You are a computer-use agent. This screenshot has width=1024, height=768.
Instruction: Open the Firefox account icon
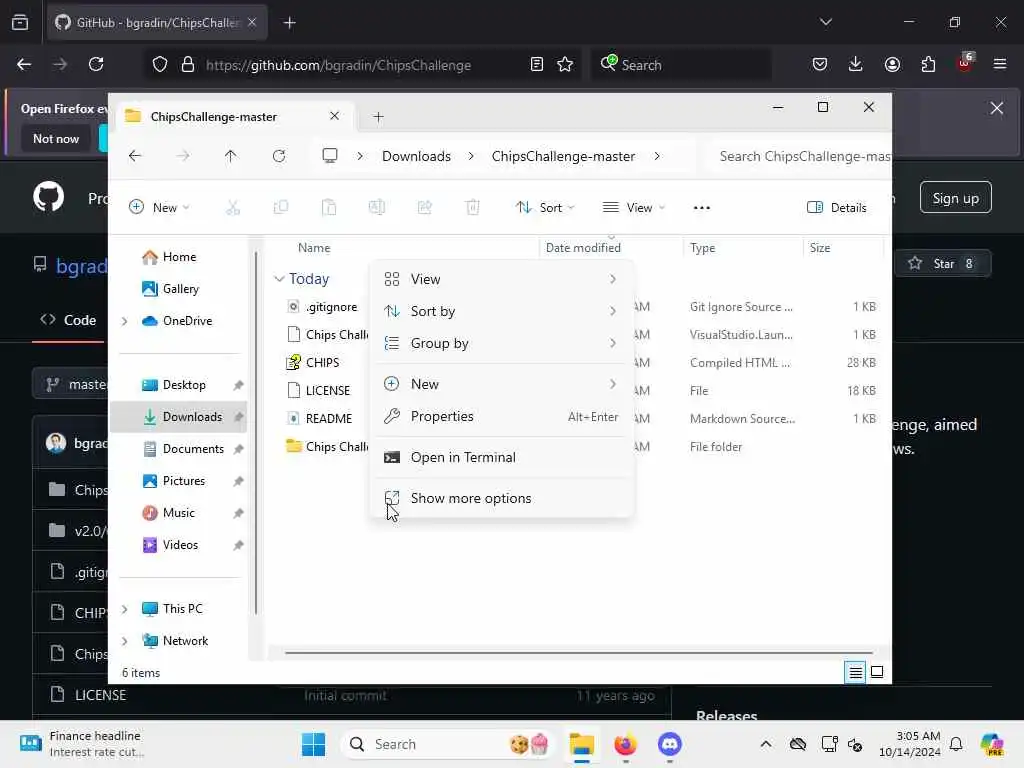(892, 64)
